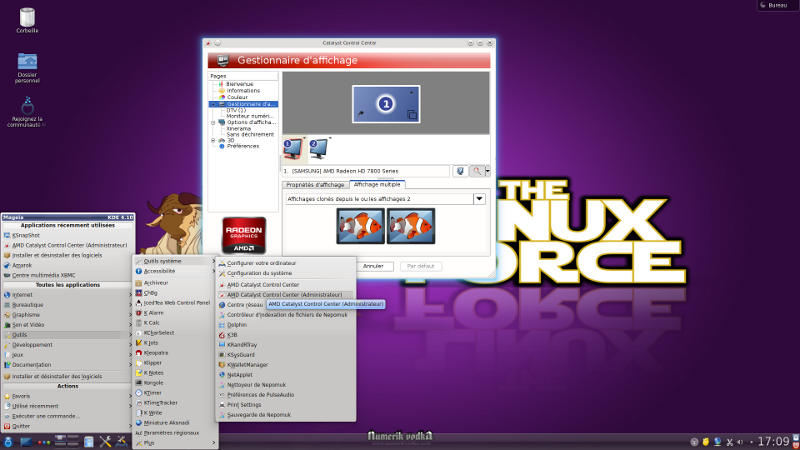Expand the Développement menu category
The image size is (800, 450).
coord(68,345)
